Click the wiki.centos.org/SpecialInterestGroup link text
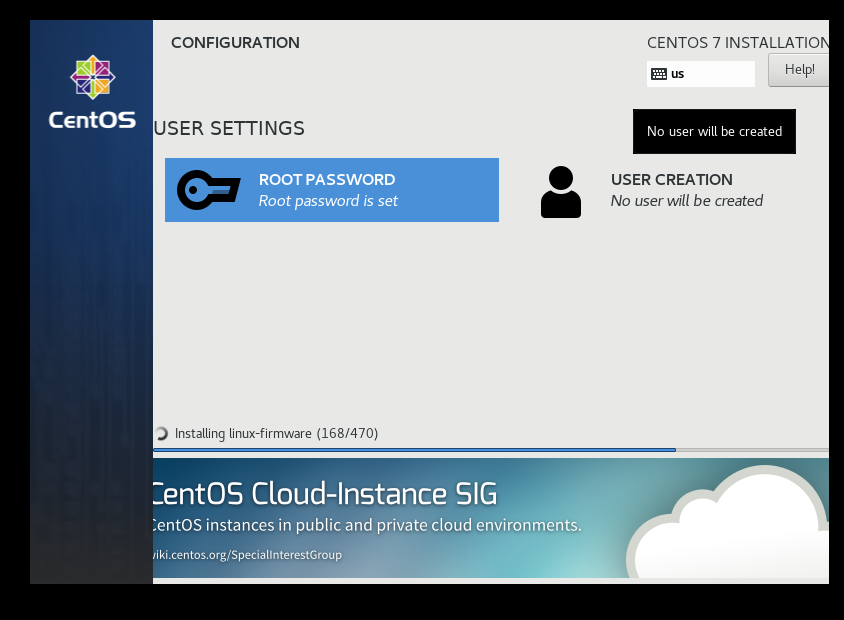Viewport: 844px width, 620px height. 247,555
